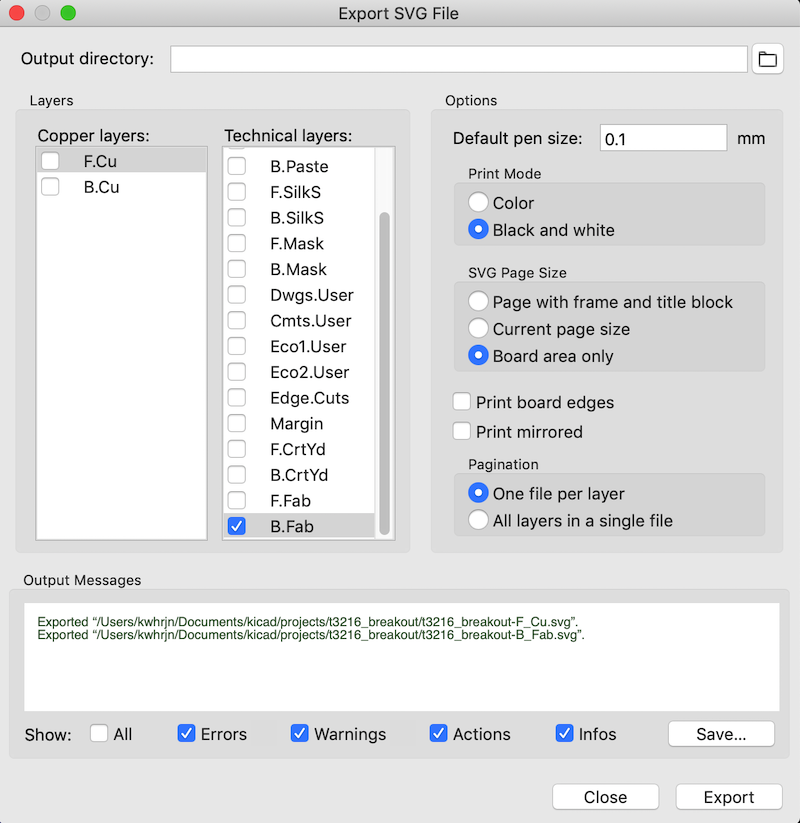Check the B.Cu copper layer
The width and height of the screenshot is (800, 823).
50,187
